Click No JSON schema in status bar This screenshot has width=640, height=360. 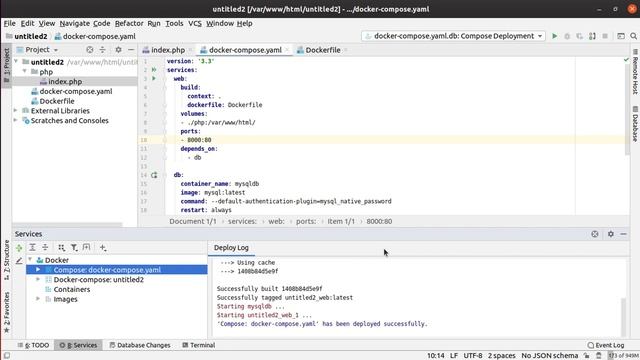(549, 356)
